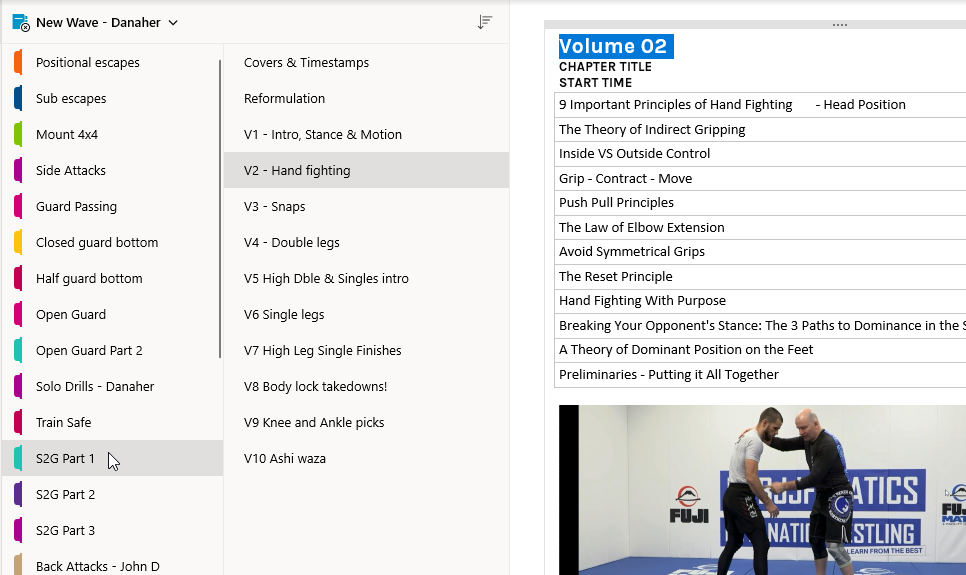Click The Reset Principle table row
Viewport: 966px width, 575px height.
[x=616, y=277]
